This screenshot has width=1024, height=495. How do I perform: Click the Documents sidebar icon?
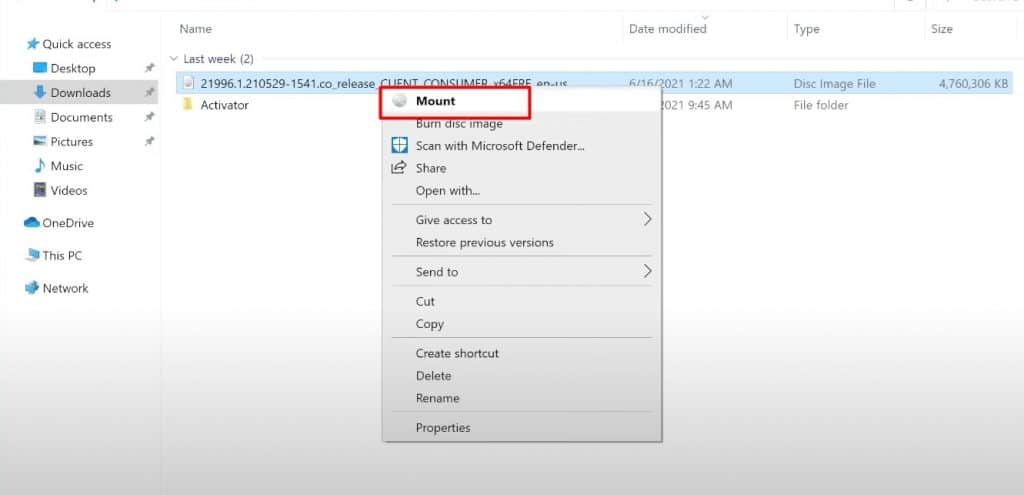pyautogui.click(x=40, y=116)
